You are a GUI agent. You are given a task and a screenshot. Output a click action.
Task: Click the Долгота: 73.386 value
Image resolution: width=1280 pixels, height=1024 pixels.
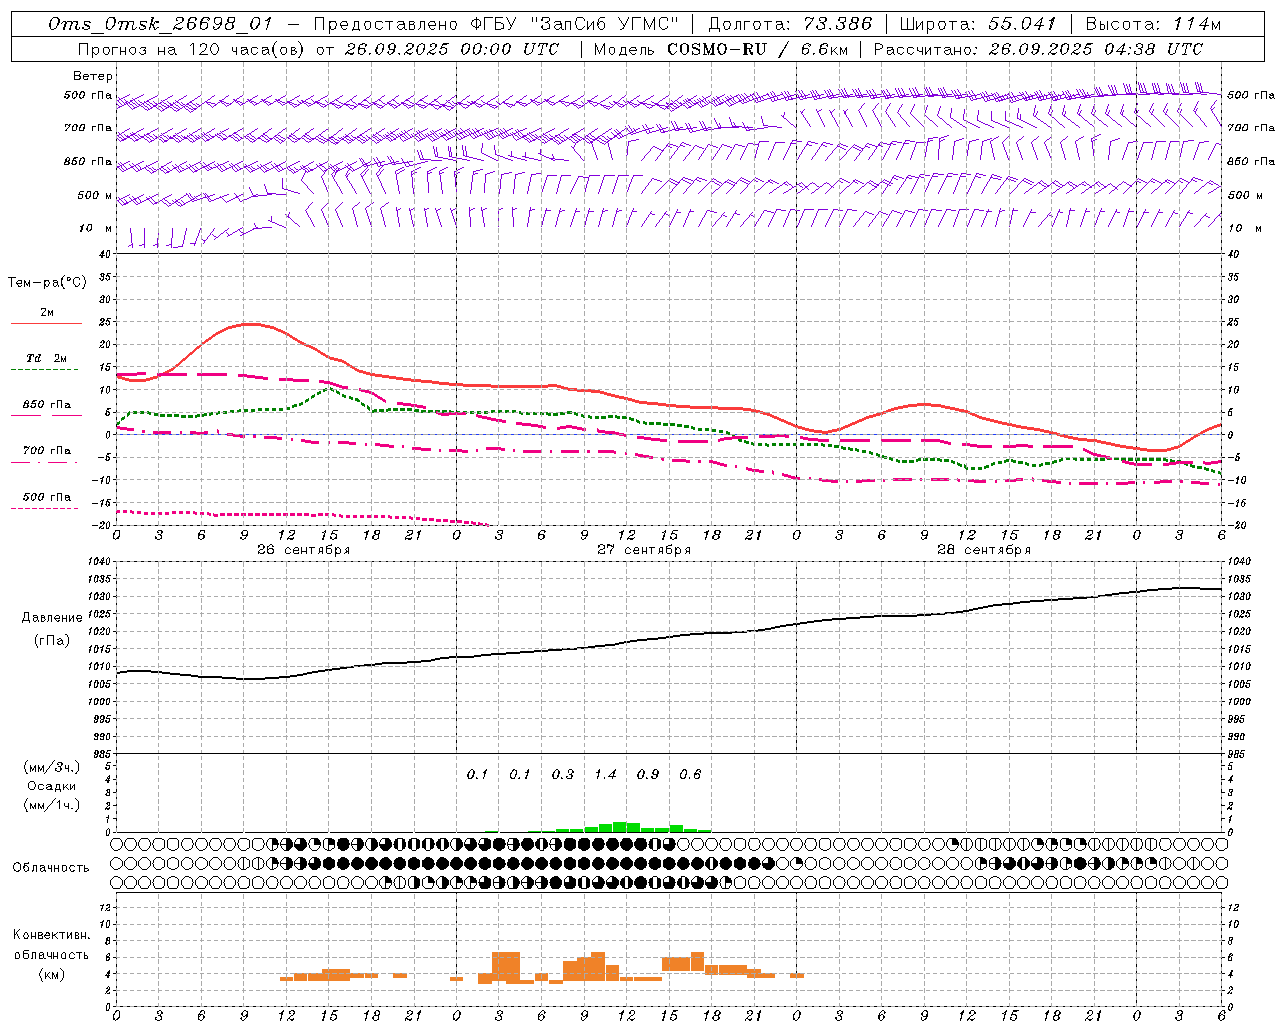pos(790,24)
